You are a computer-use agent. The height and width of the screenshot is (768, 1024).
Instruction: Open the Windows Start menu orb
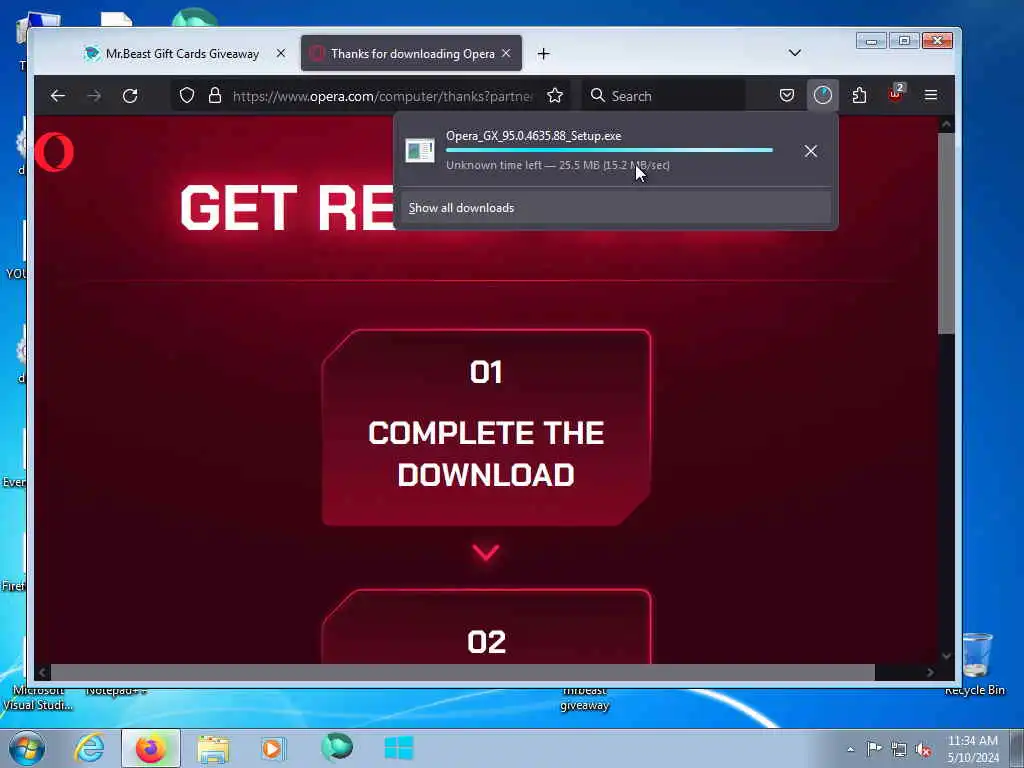(27, 748)
